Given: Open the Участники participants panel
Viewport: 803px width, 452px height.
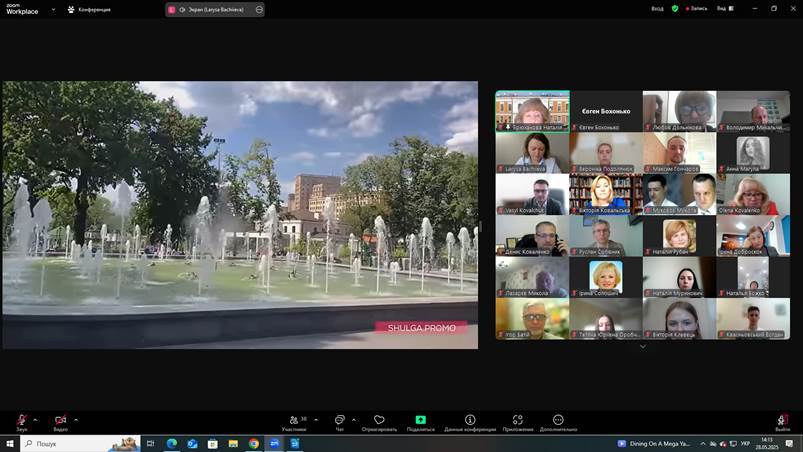Looking at the screenshot, I should click(294, 421).
